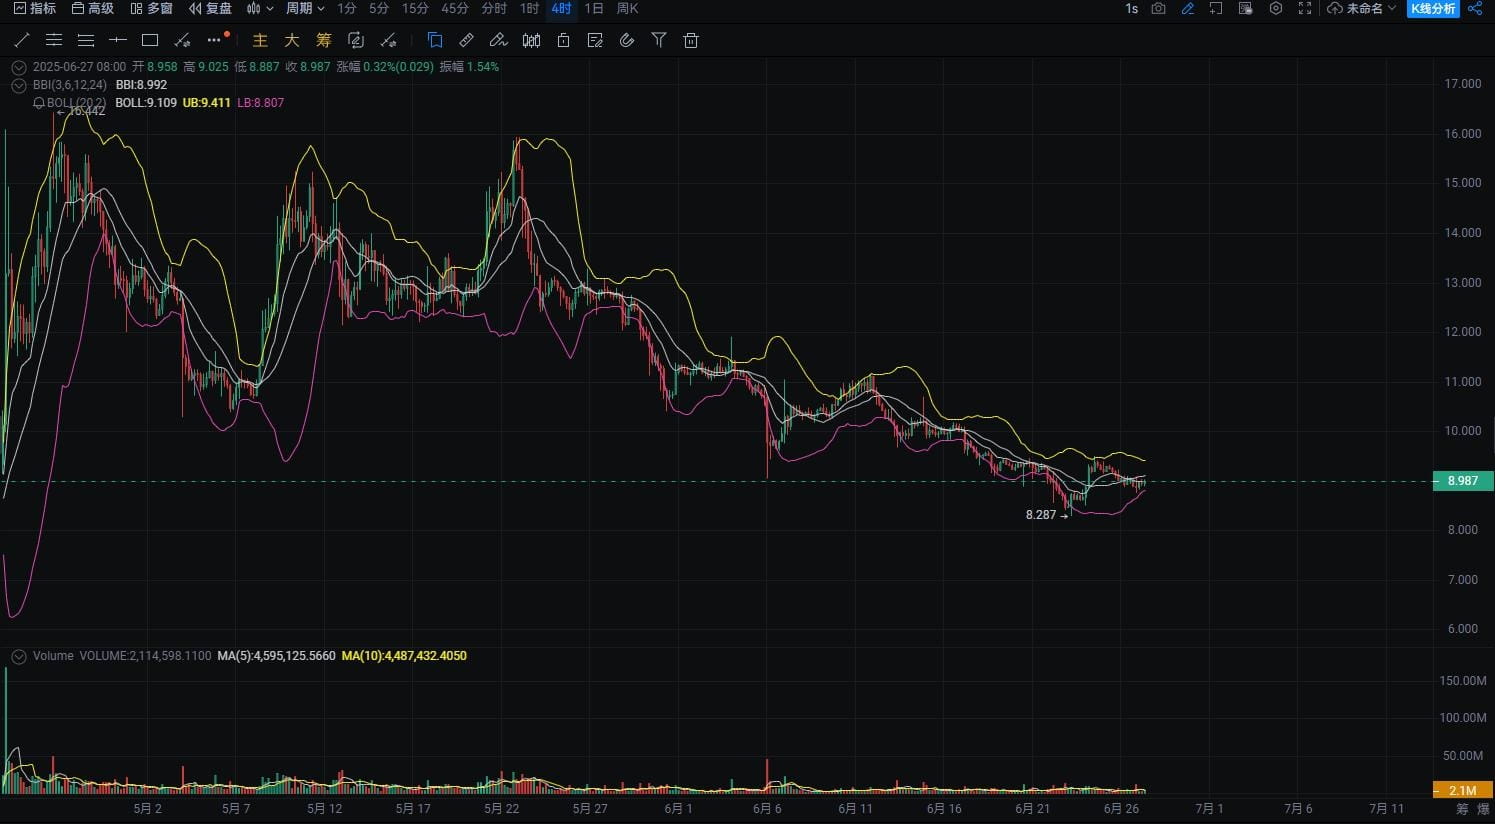Select the 1分 timeframe
The width and height of the screenshot is (1495, 824).
pos(347,8)
